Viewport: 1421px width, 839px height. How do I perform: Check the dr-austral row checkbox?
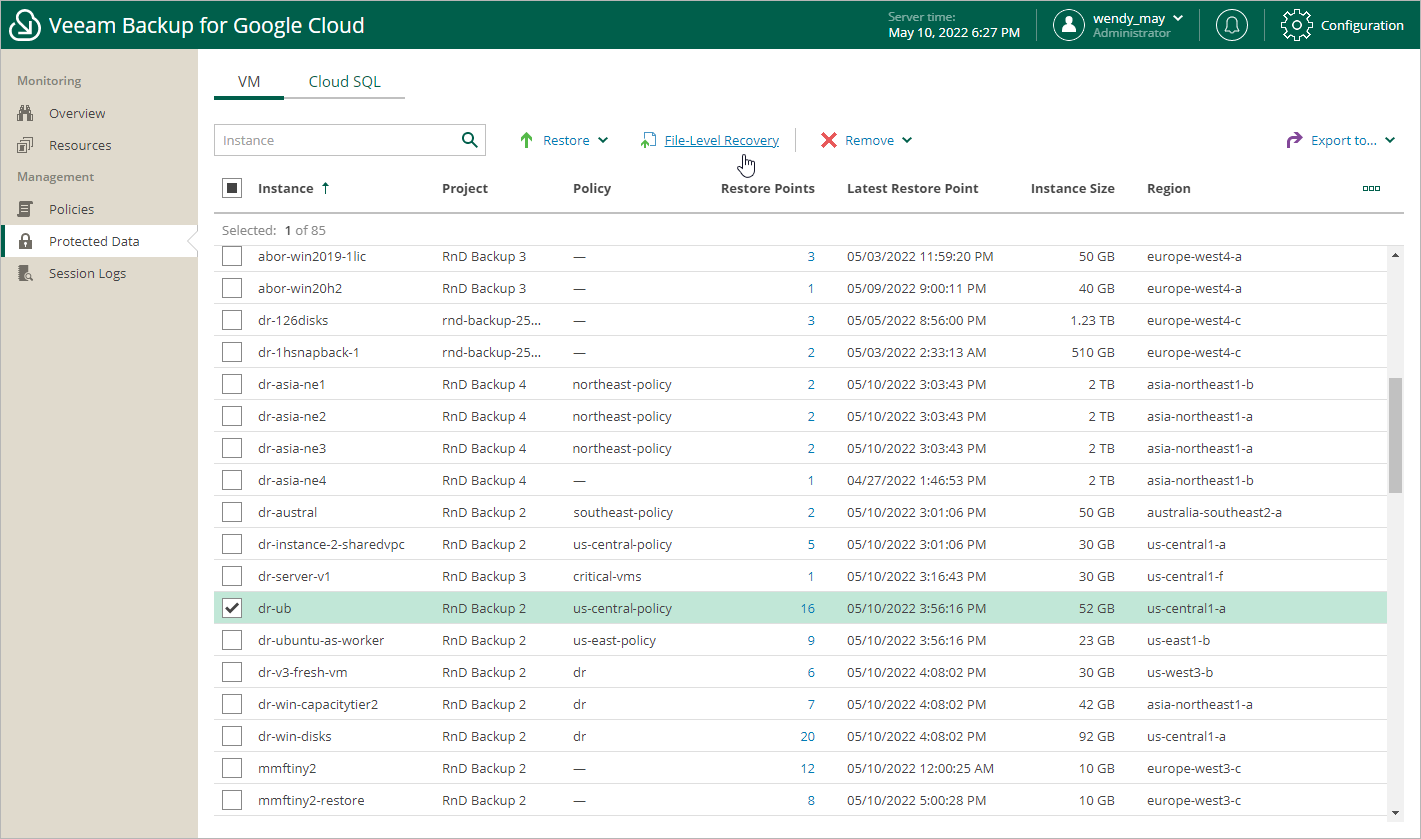coord(232,513)
